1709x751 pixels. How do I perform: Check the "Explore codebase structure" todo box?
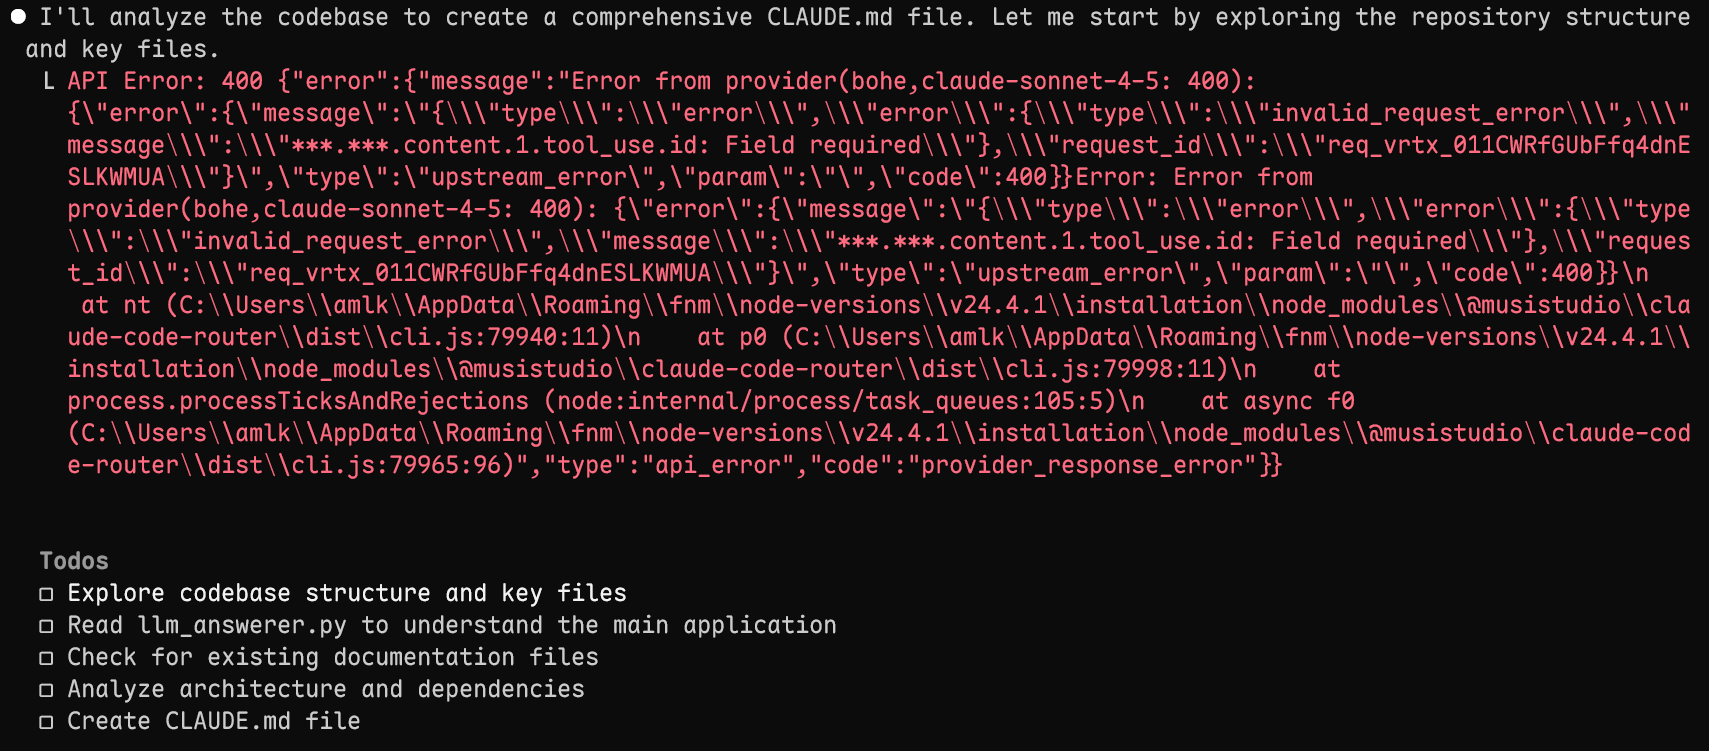[46, 594]
